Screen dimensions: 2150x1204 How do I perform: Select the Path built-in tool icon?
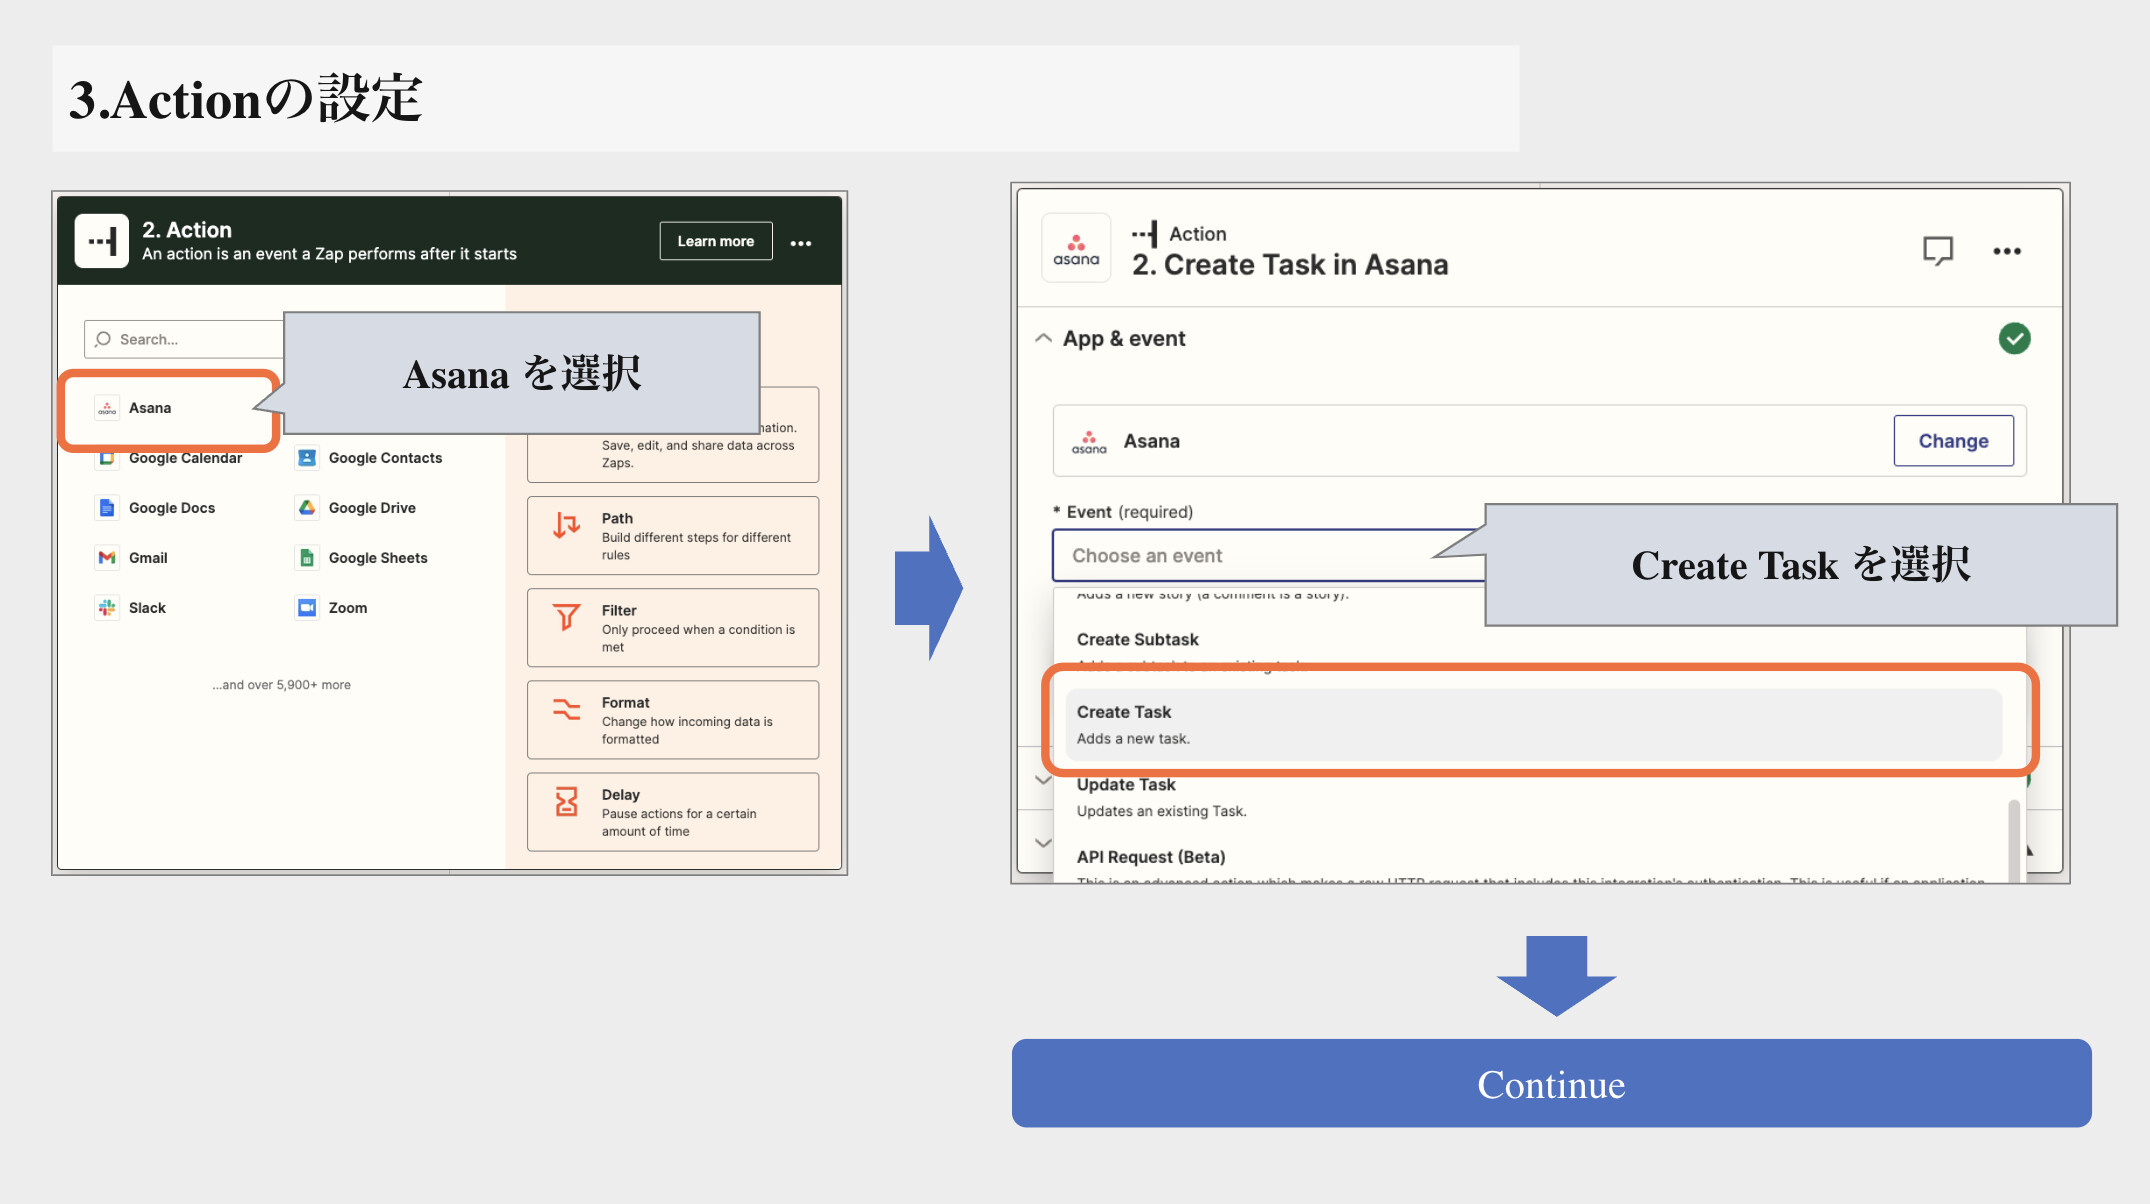[567, 525]
